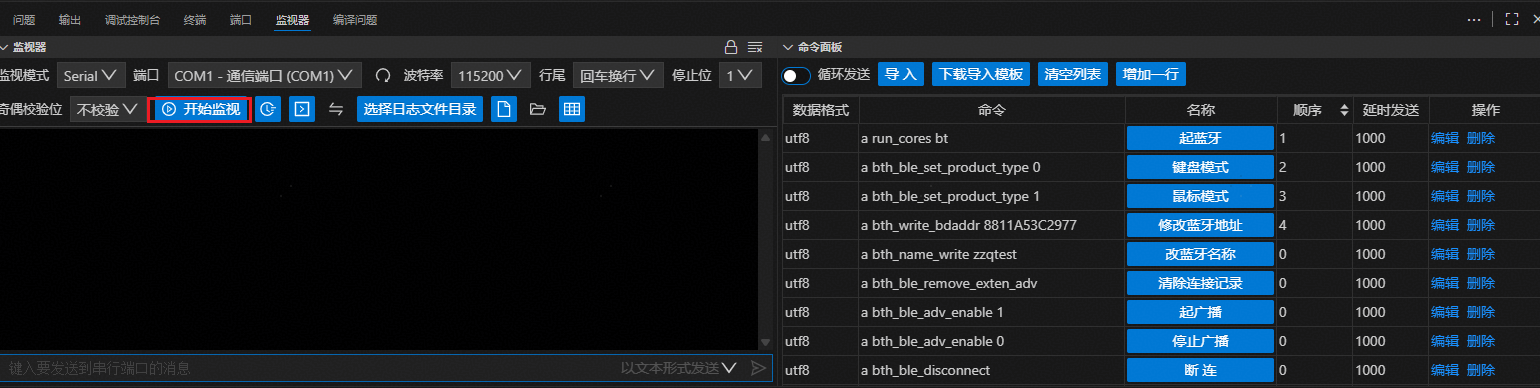Open the 奇偶校验位 不校验 dropdown

107,109
